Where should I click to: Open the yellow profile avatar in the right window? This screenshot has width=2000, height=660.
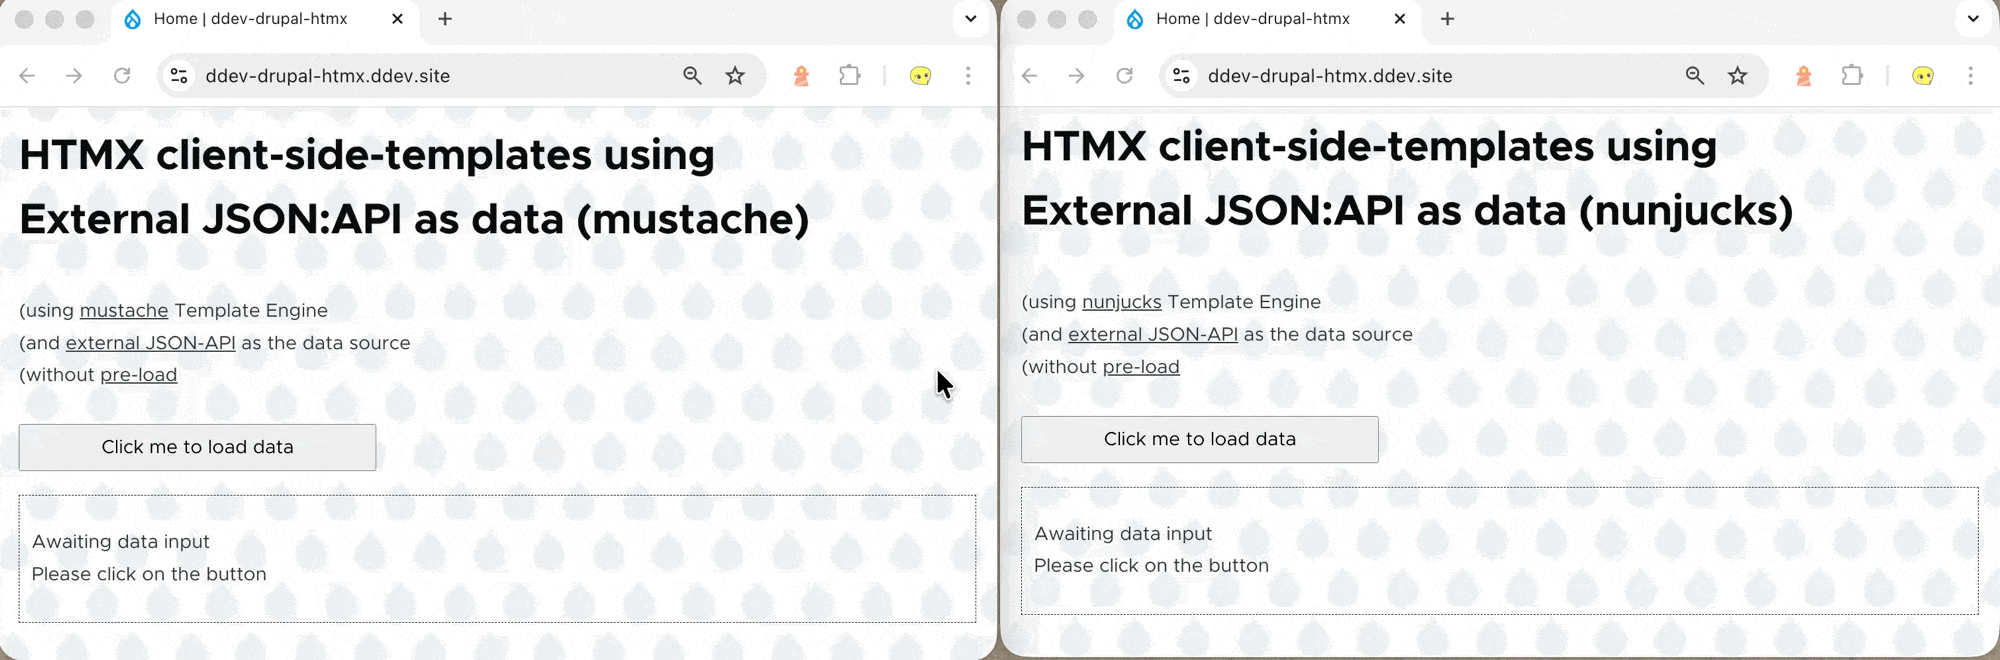[x=1922, y=76]
